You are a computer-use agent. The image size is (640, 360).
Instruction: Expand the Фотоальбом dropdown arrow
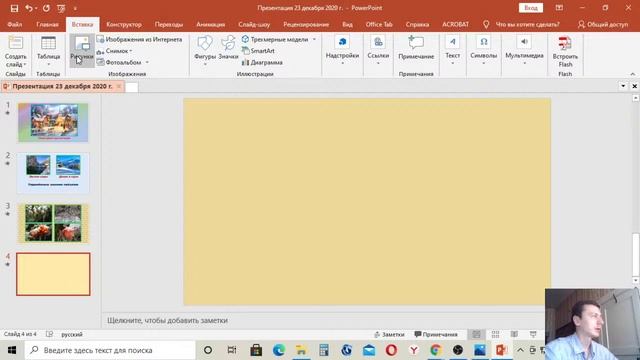click(x=147, y=62)
